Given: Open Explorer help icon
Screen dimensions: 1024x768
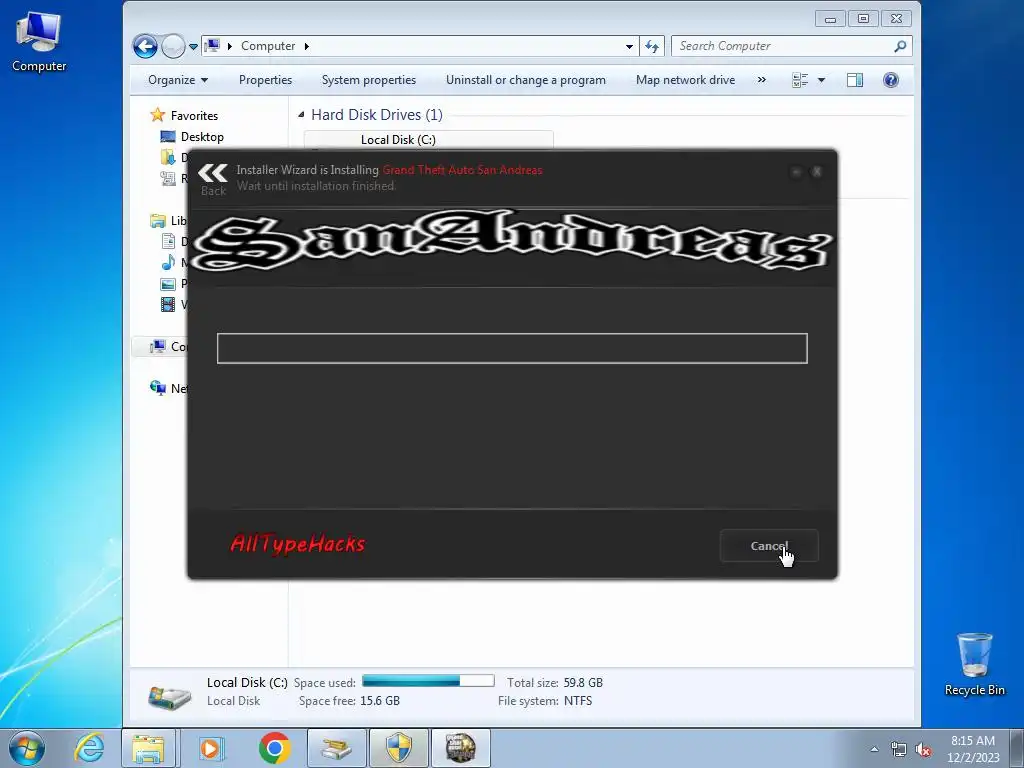Looking at the screenshot, I should pyautogui.click(x=891, y=80).
